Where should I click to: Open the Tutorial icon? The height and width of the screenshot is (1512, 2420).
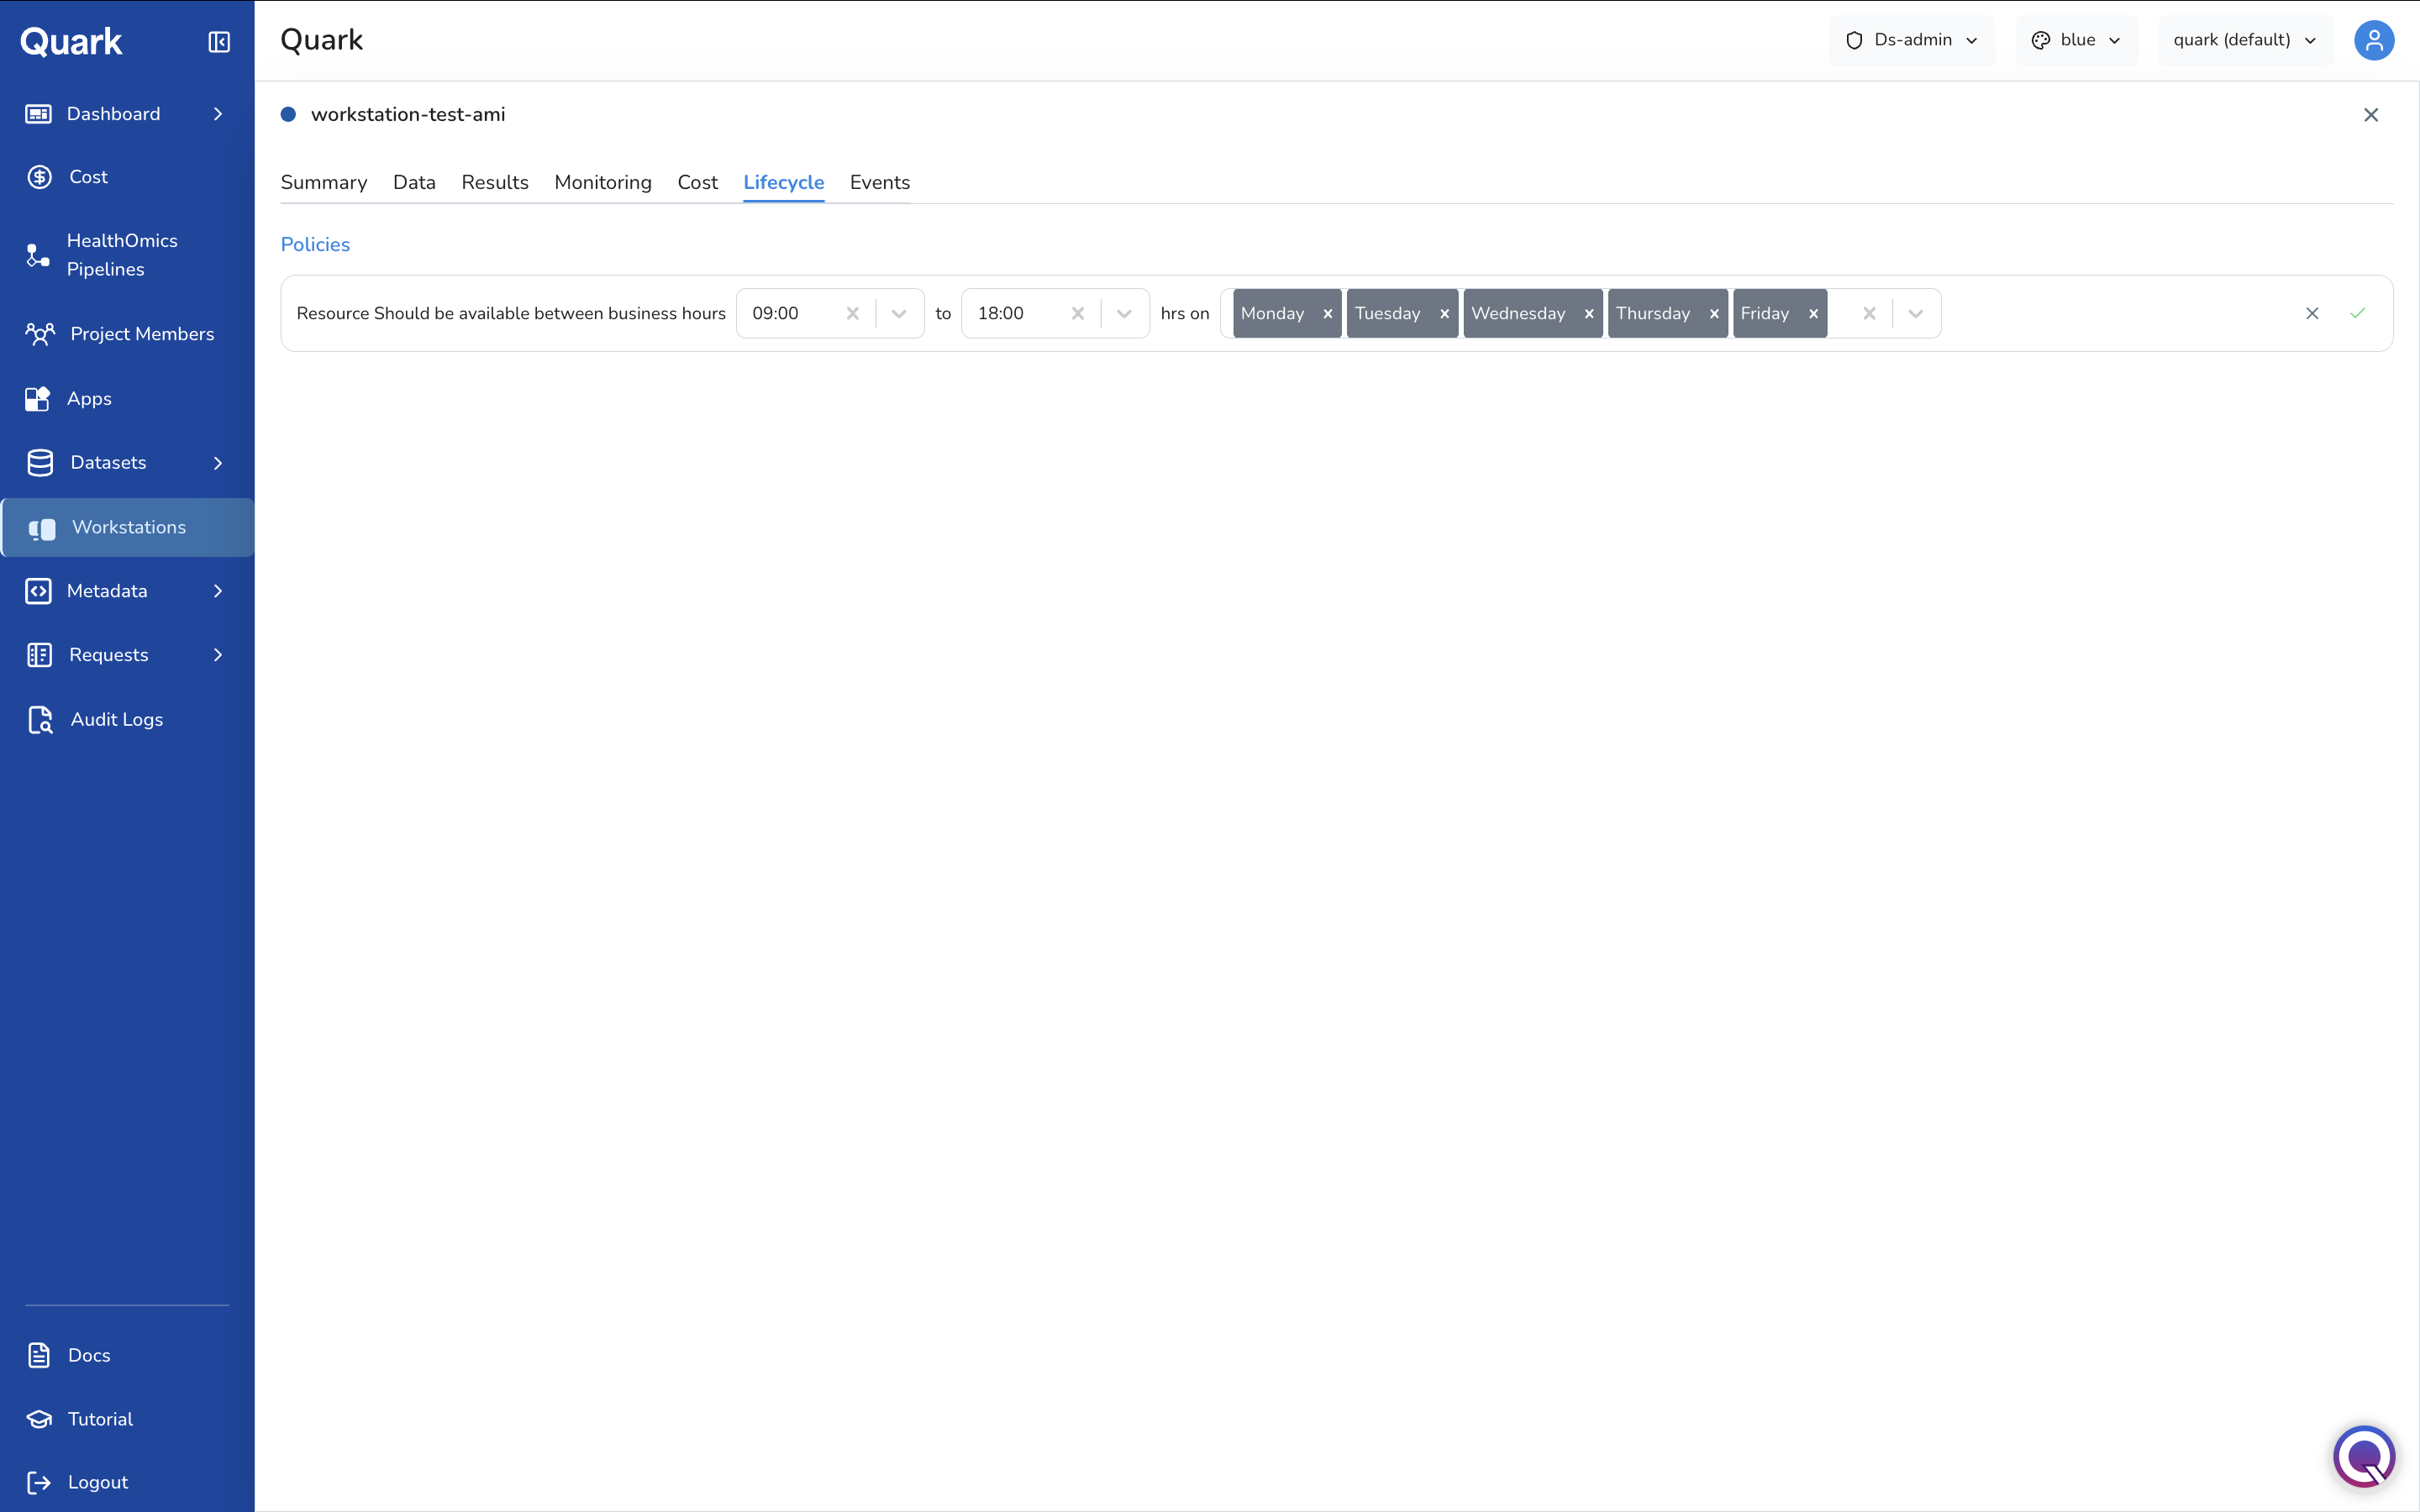tap(39, 1419)
